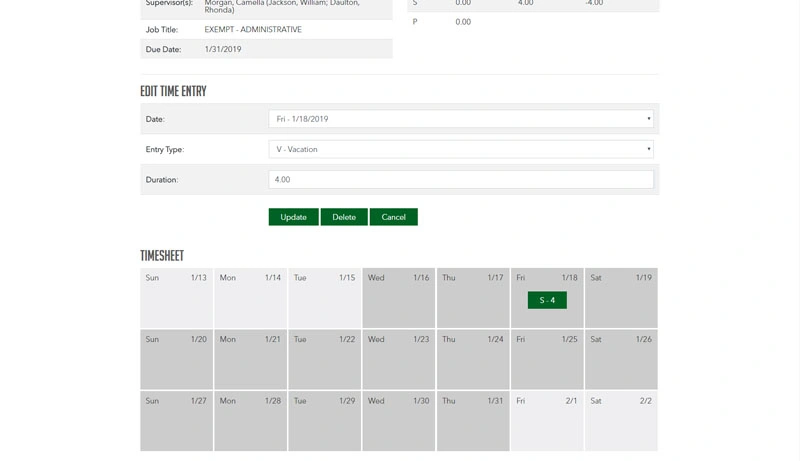Pick the Wed 1/16 timesheet cell
This screenshot has height=461, width=800.
point(398,298)
